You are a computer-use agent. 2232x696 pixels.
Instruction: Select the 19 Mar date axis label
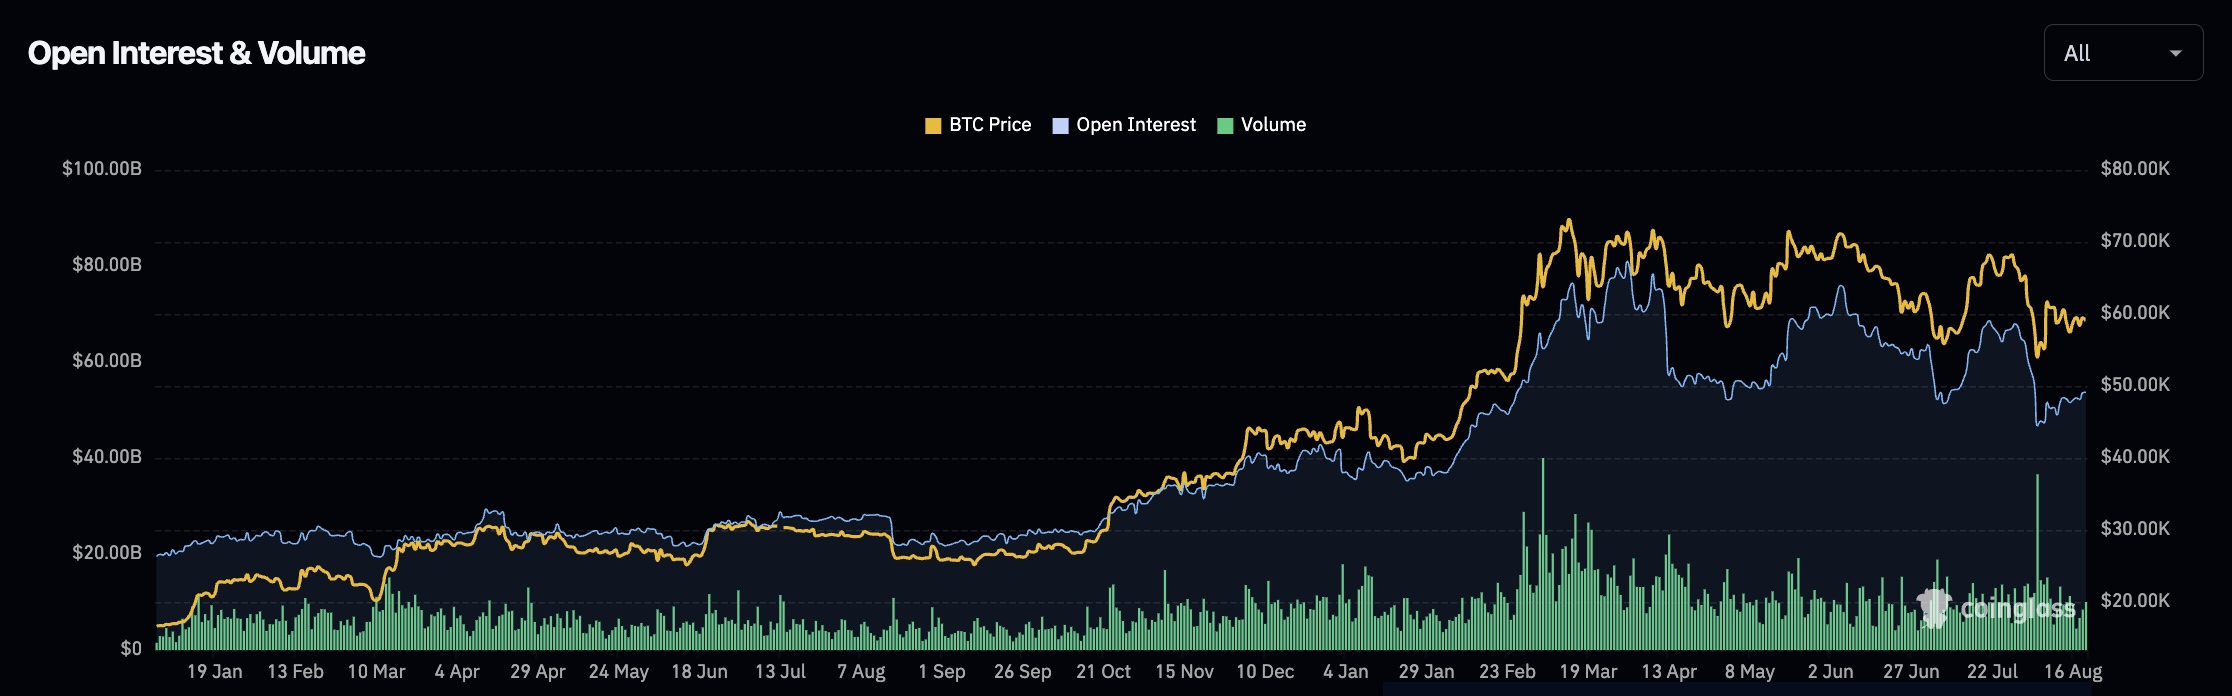click(1588, 672)
